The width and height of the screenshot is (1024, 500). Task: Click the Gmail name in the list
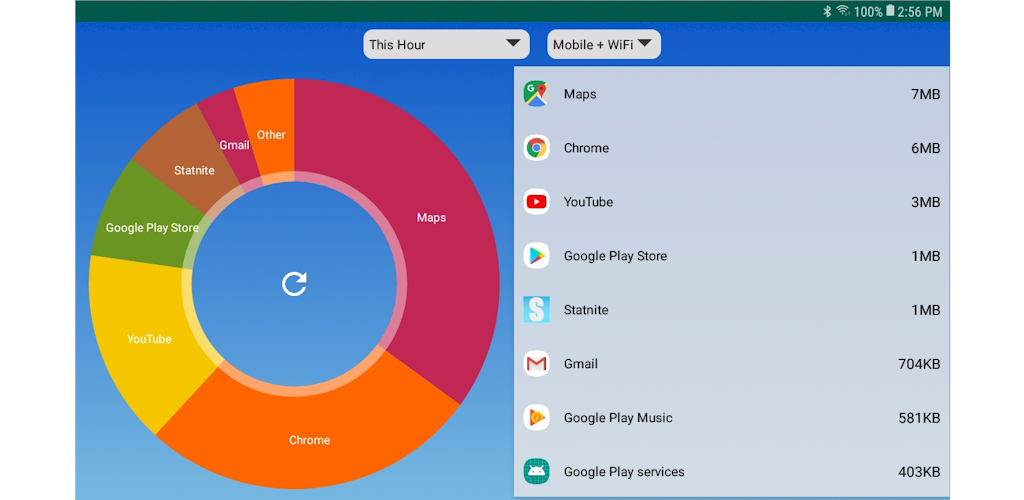click(x=581, y=364)
